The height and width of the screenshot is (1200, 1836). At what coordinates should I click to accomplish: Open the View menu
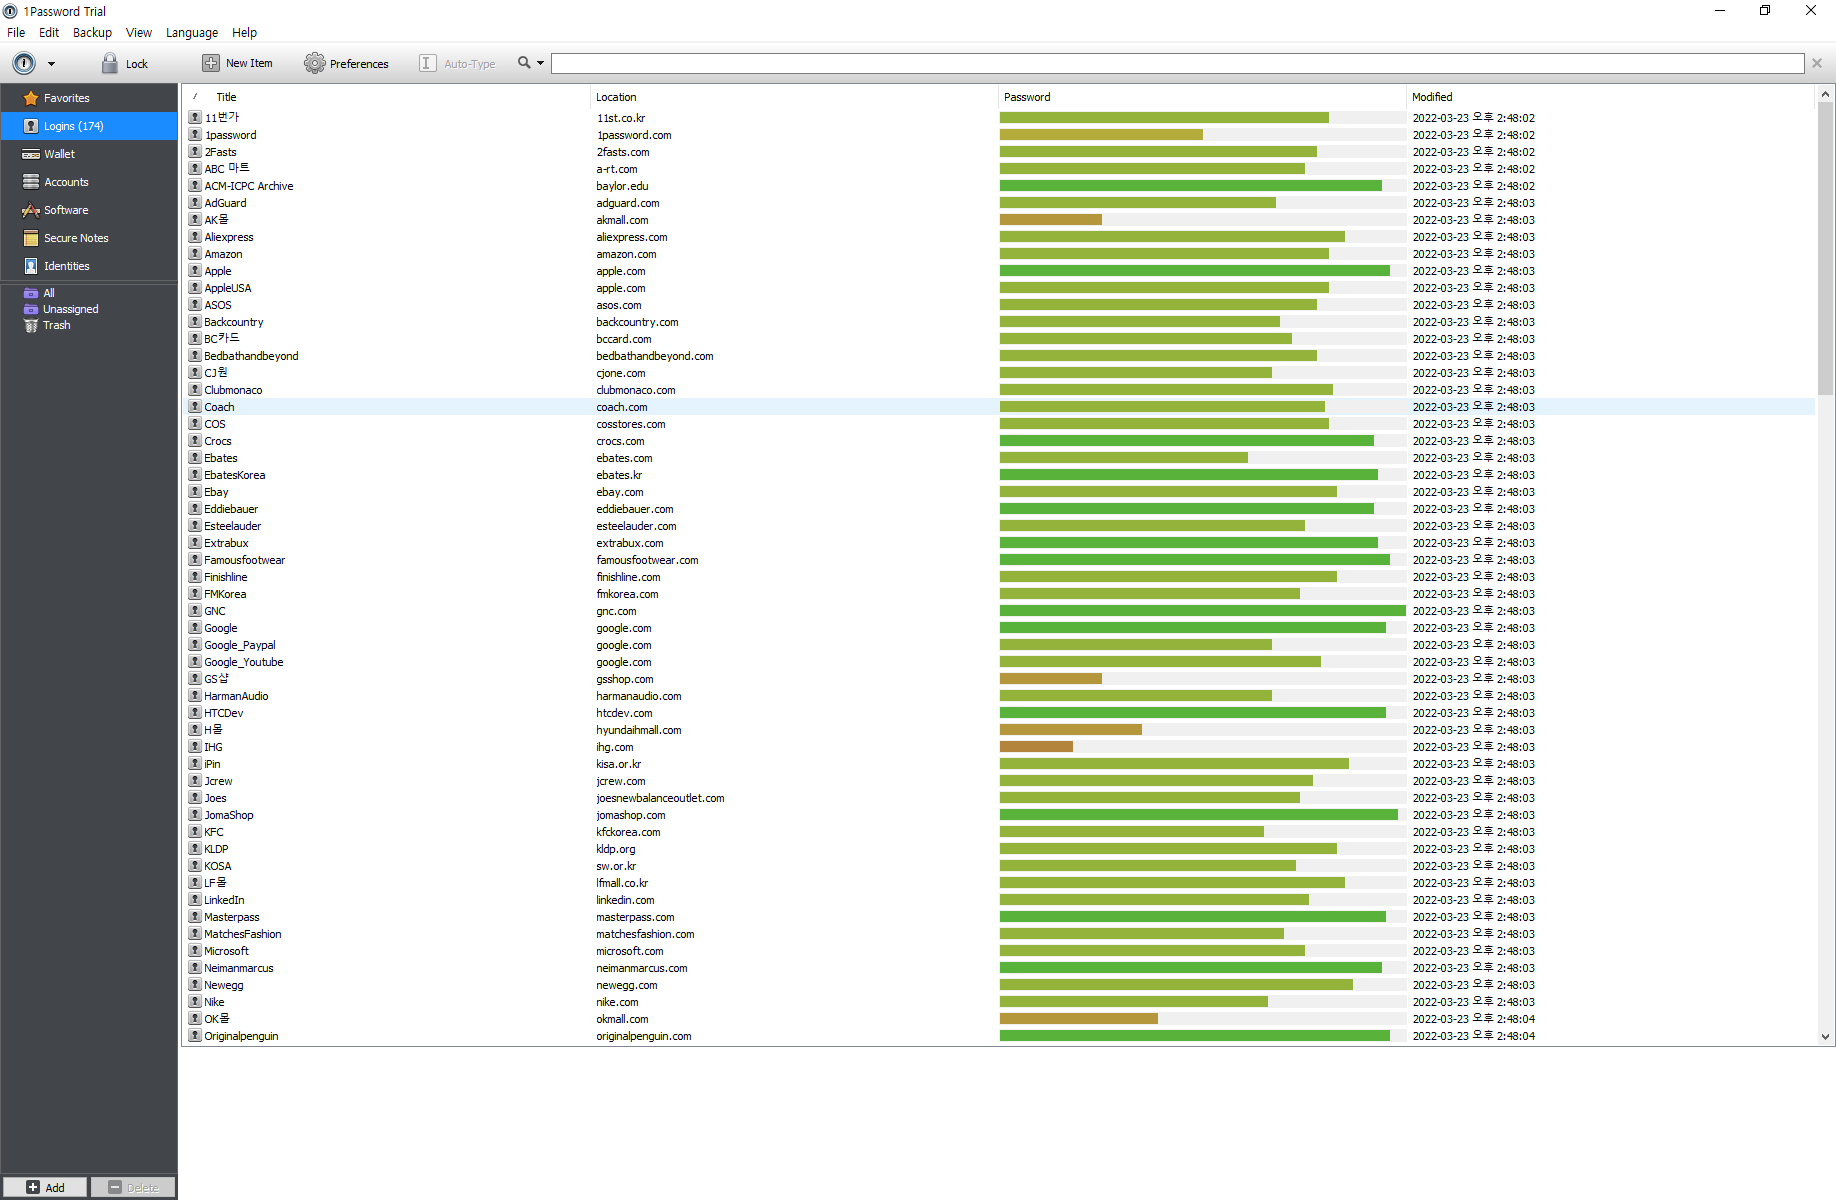(x=139, y=32)
